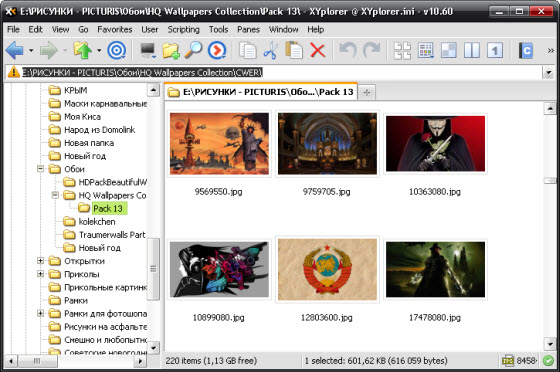Select the kolekchen folder

(x=96, y=221)
